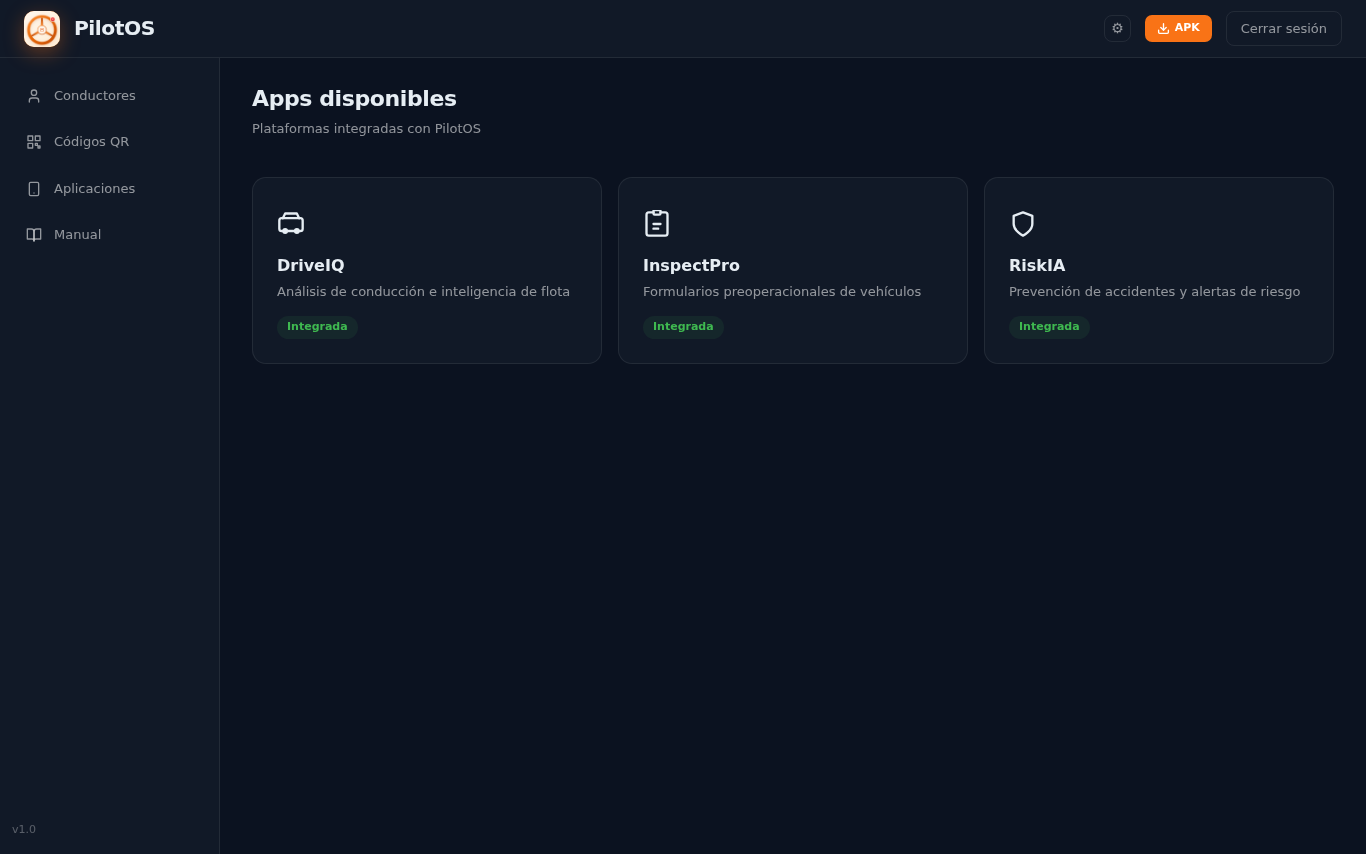Click Cerrar sesión to log out

tap(1284, 28)
